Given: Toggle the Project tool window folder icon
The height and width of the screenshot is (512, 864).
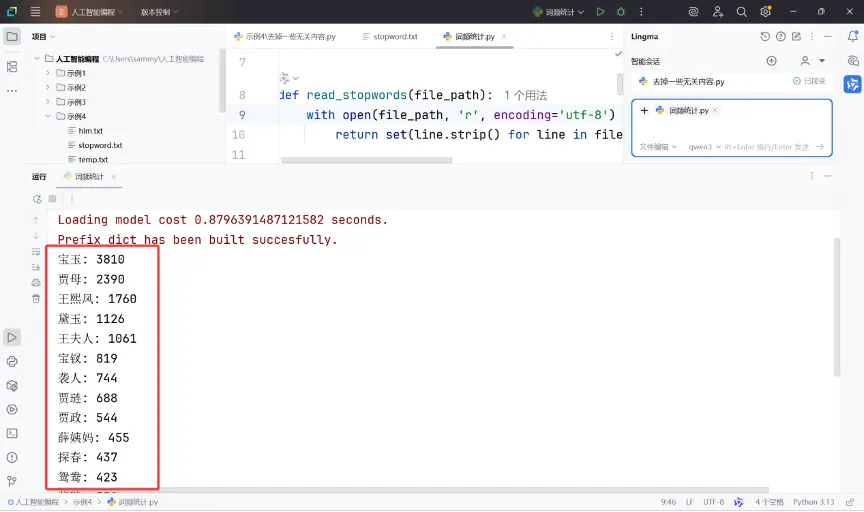Looking at the screenshot, I should point(12,37).
